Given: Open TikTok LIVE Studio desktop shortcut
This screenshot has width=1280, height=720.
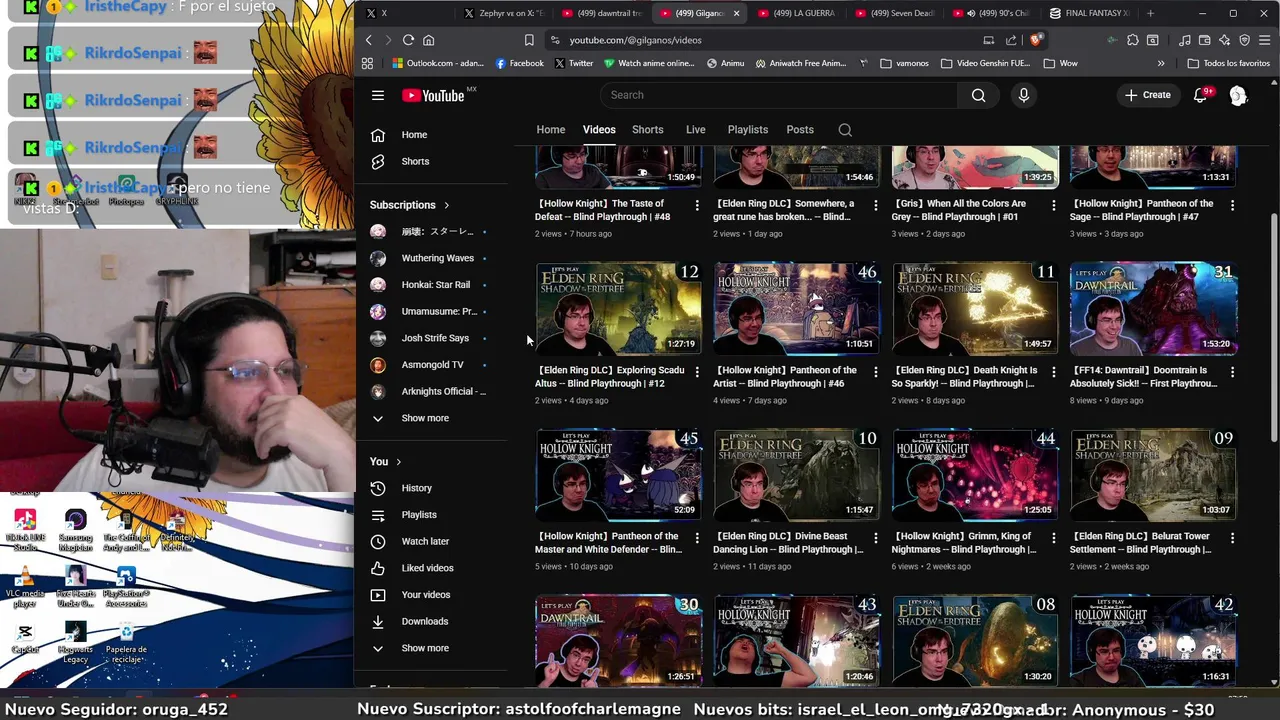Looking at the screenshot, I should (x=25, y=529).
